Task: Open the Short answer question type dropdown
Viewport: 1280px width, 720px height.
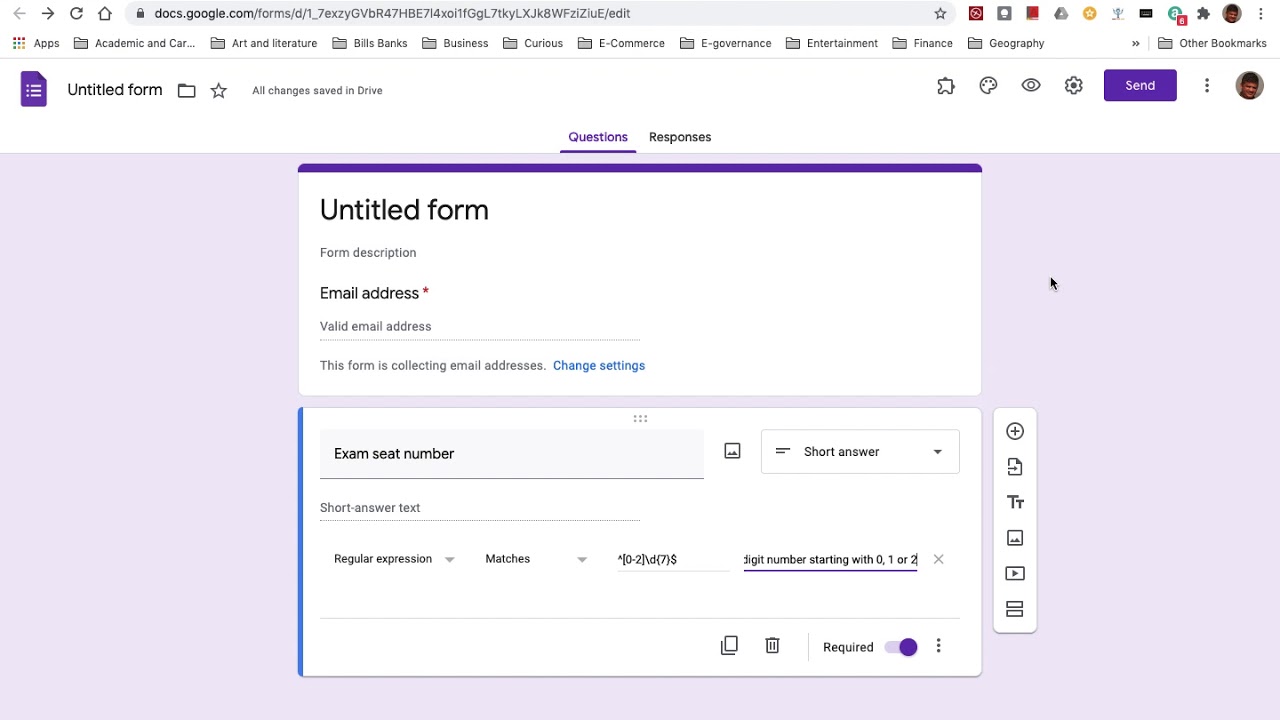Action: click(x=860, y=452)
